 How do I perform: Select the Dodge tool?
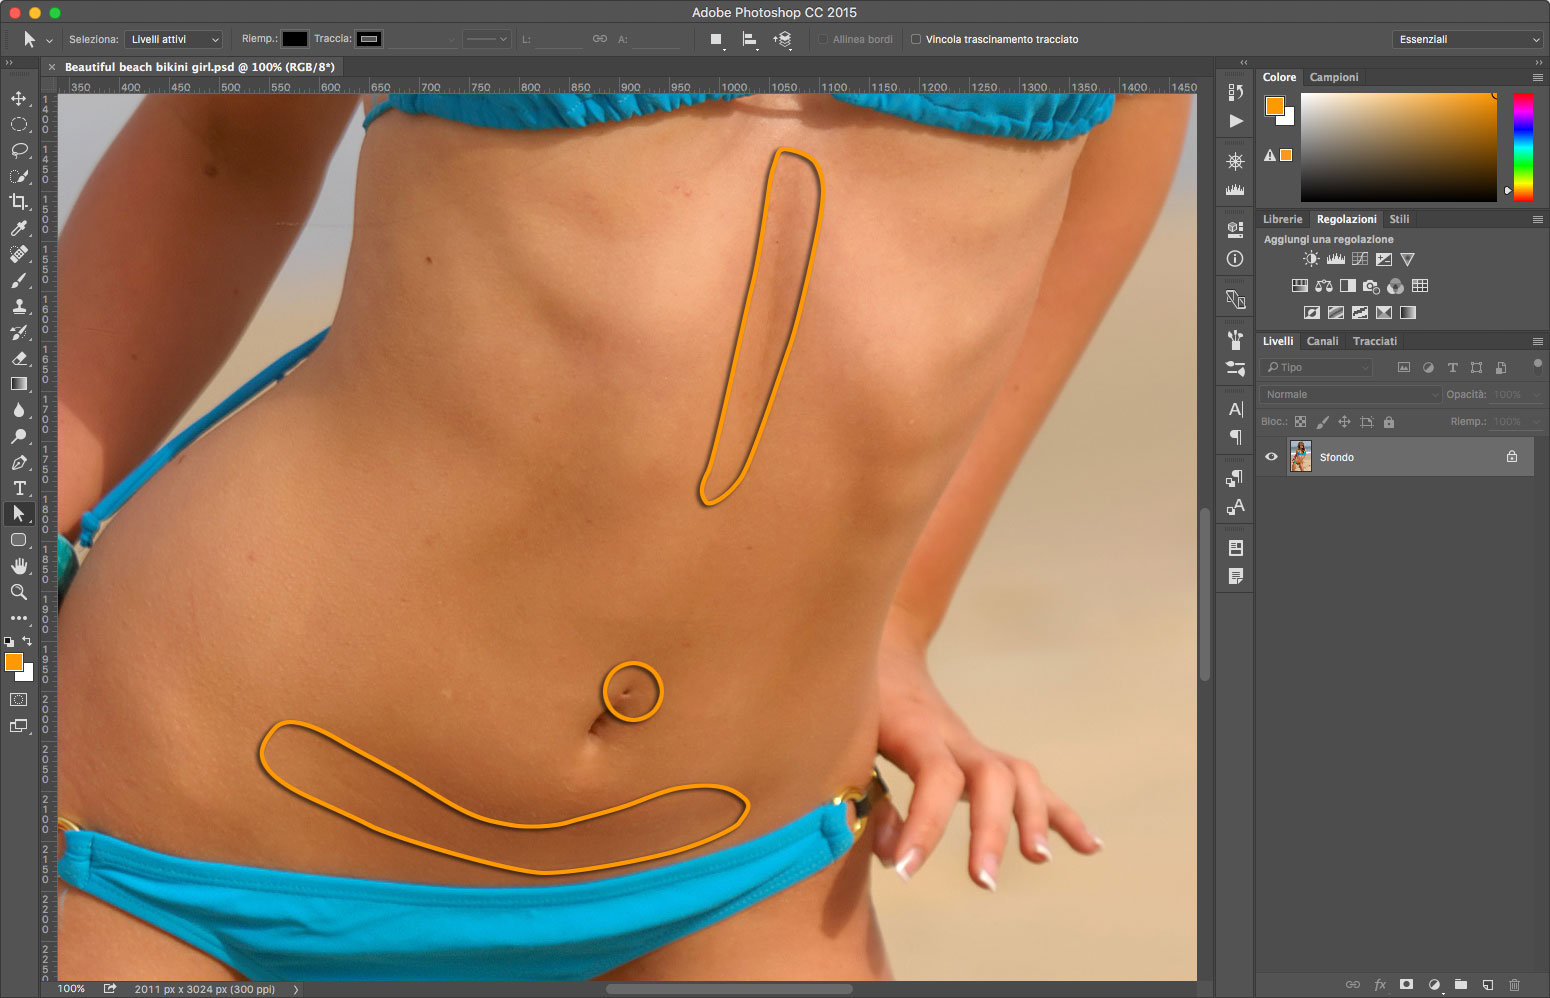18,436
